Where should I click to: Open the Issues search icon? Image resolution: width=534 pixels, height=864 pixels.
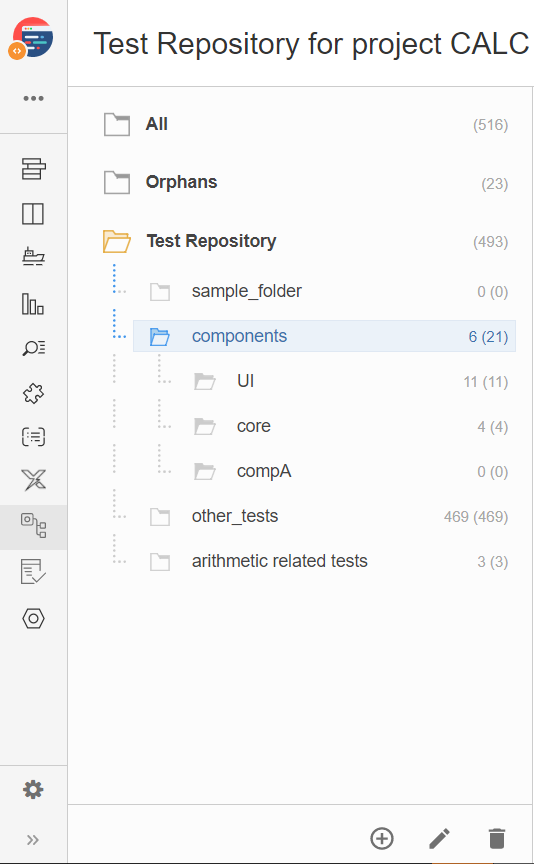(x=34, y=348)
